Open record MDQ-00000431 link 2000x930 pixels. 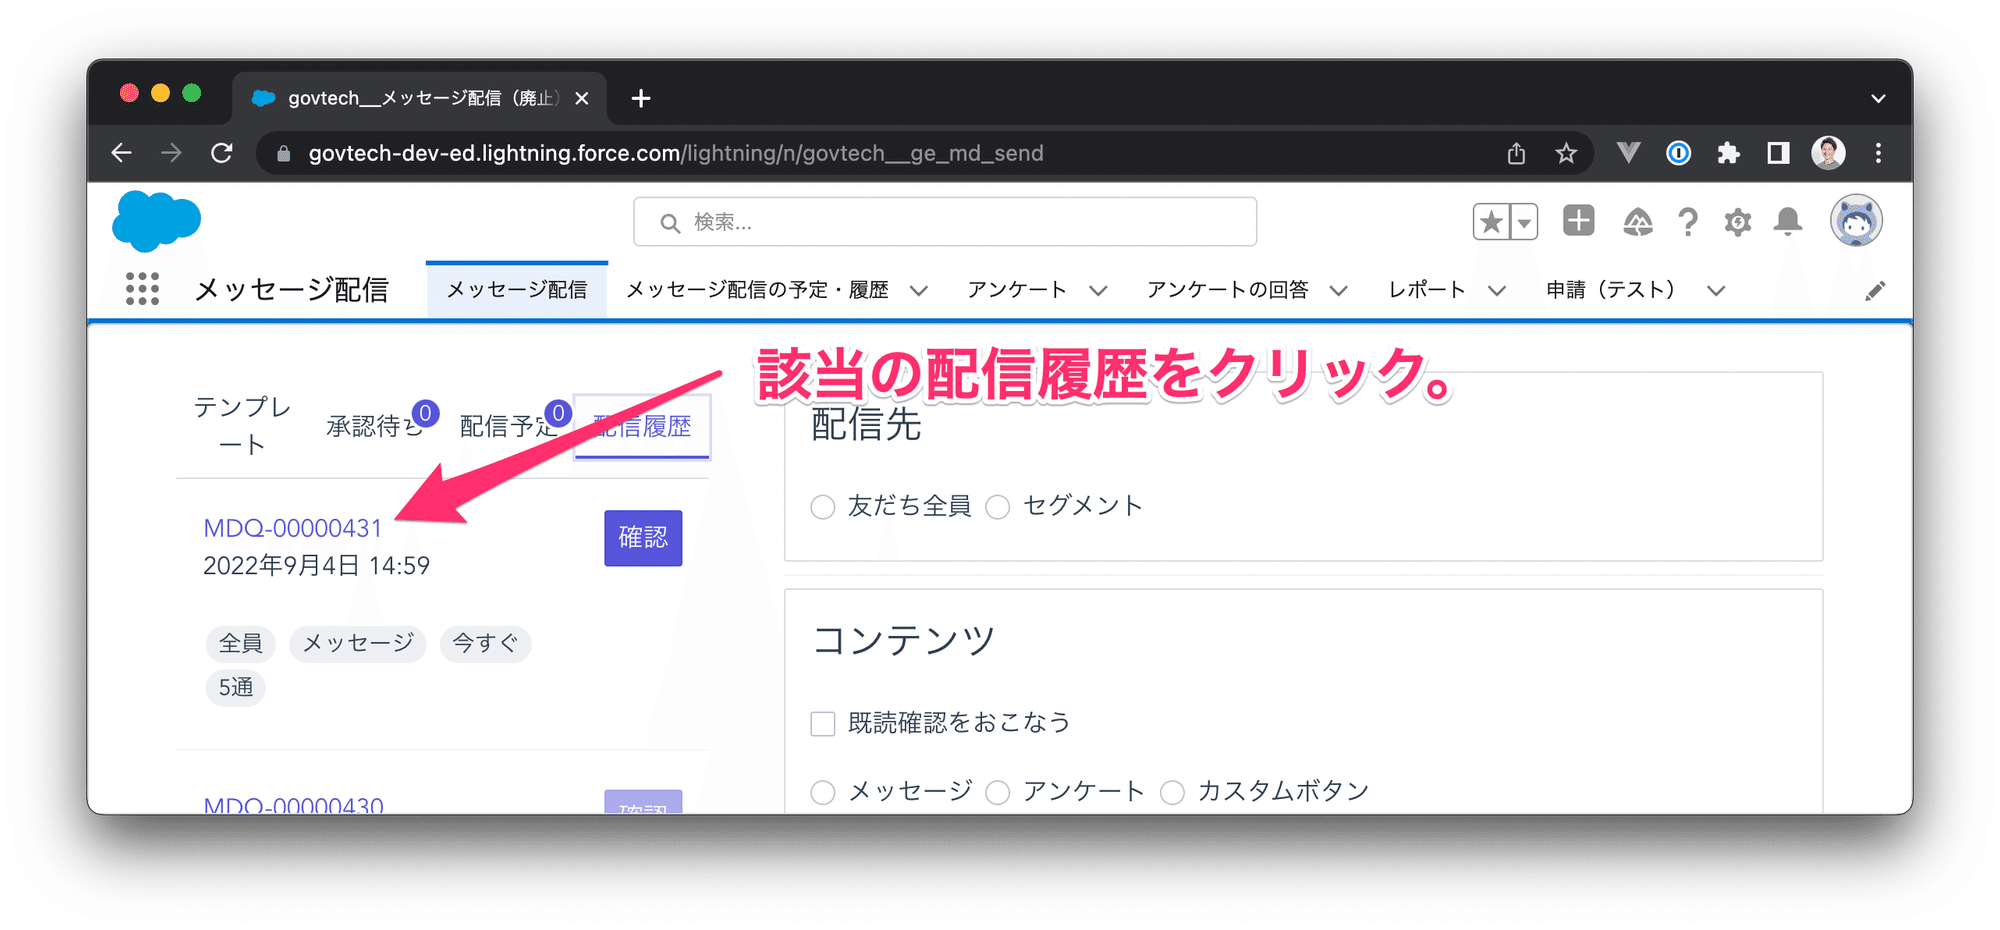(x=292, y=528)
